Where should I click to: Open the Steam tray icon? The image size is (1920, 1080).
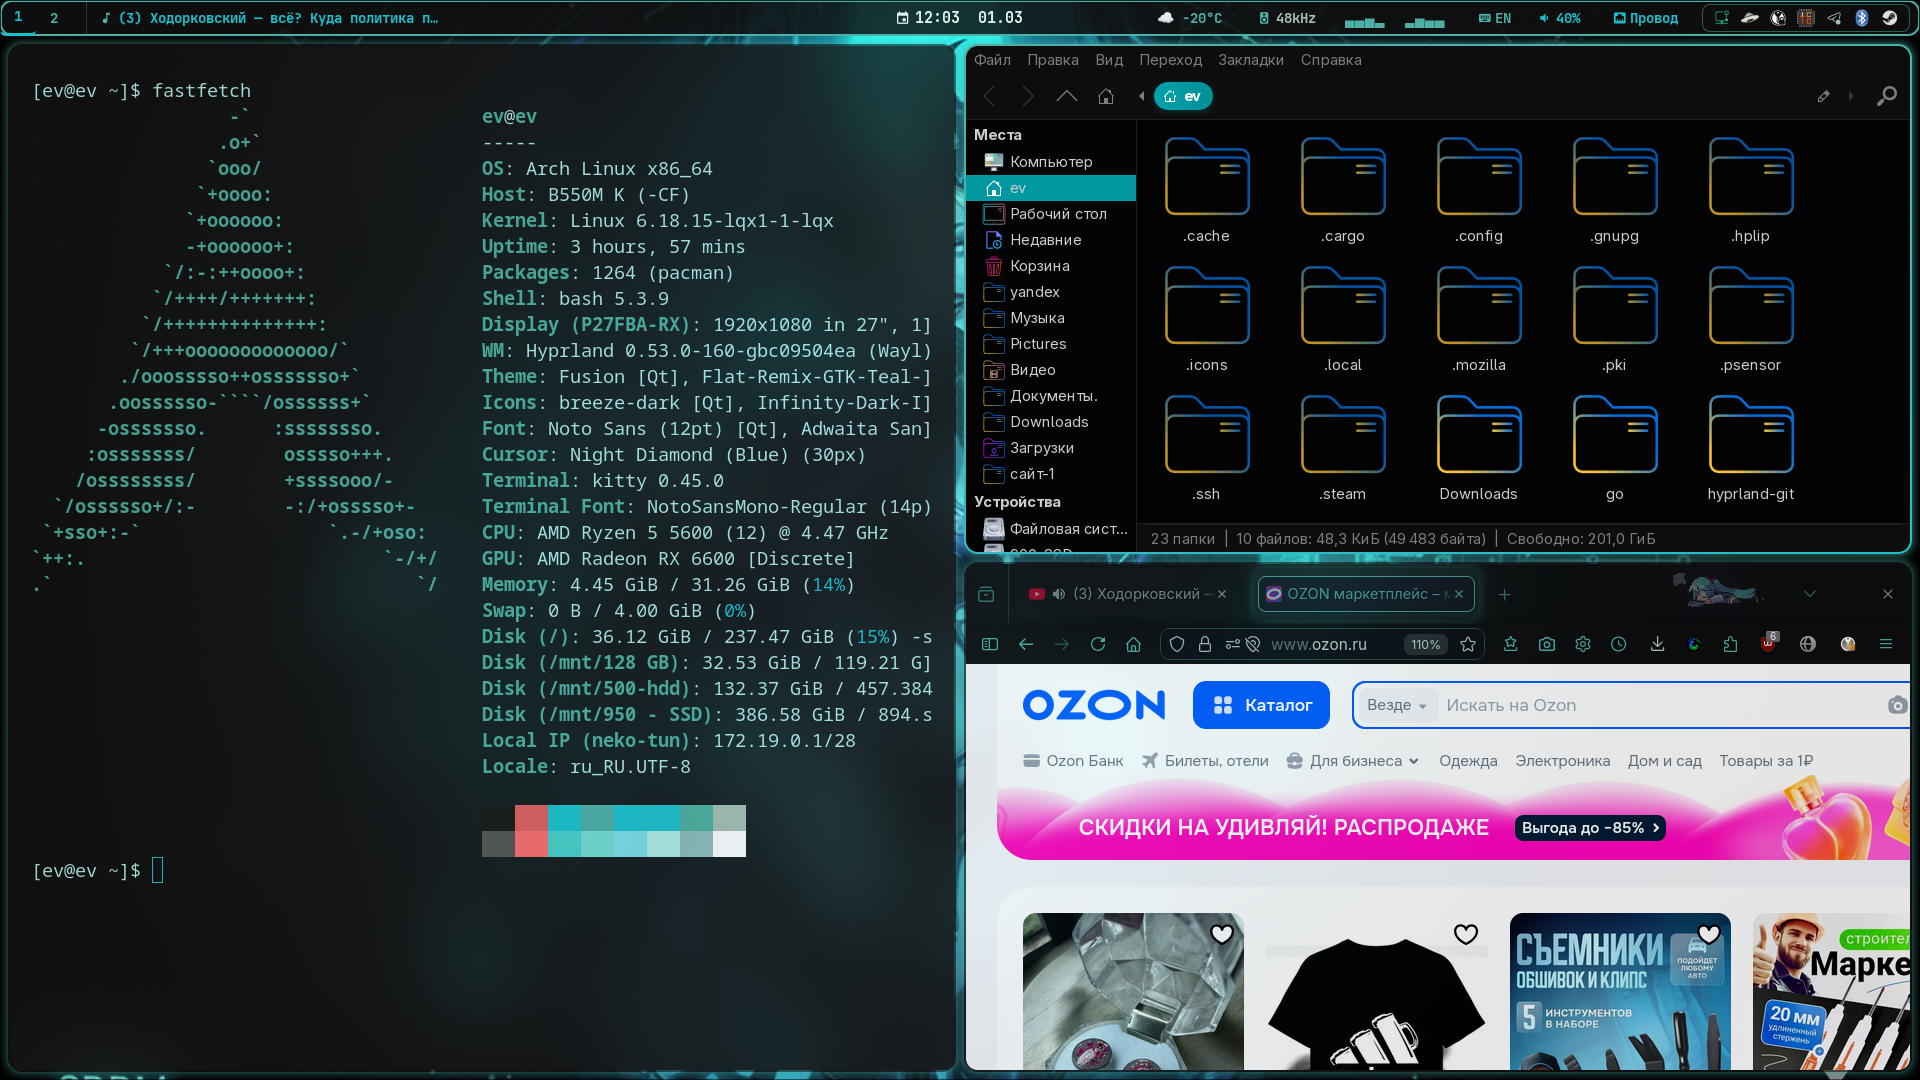[1889, 18]
